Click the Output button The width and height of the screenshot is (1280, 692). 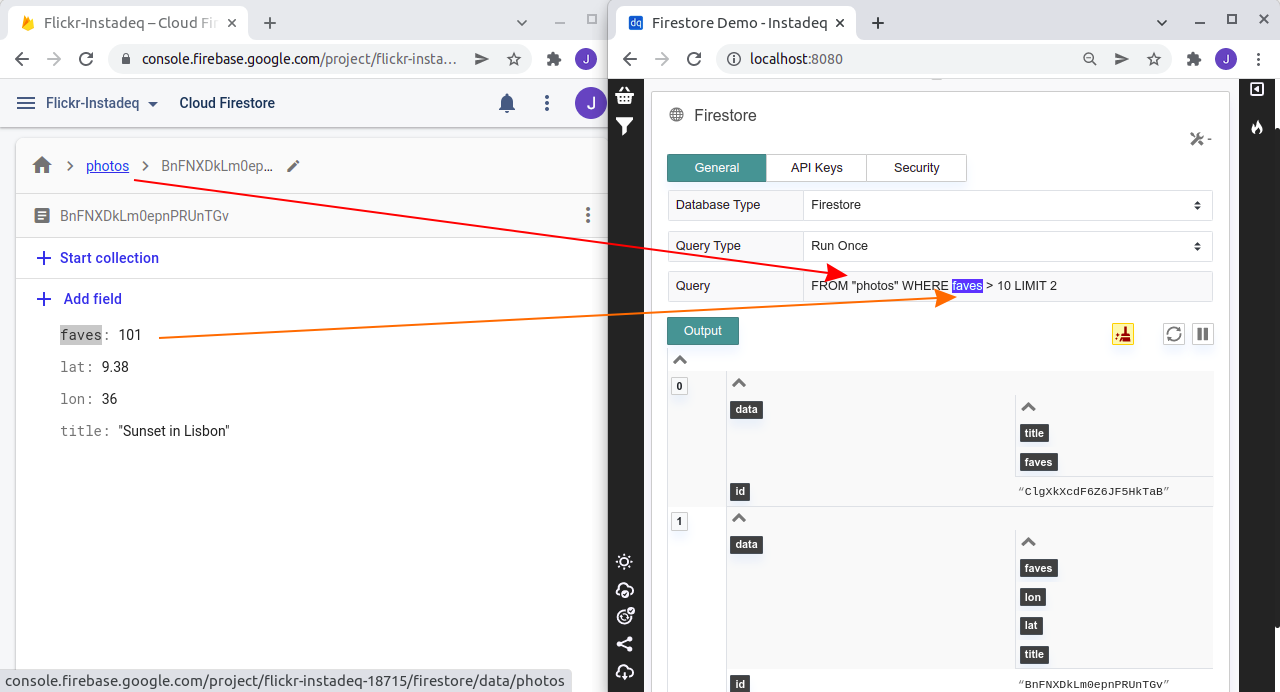click(x=703, y=331)
